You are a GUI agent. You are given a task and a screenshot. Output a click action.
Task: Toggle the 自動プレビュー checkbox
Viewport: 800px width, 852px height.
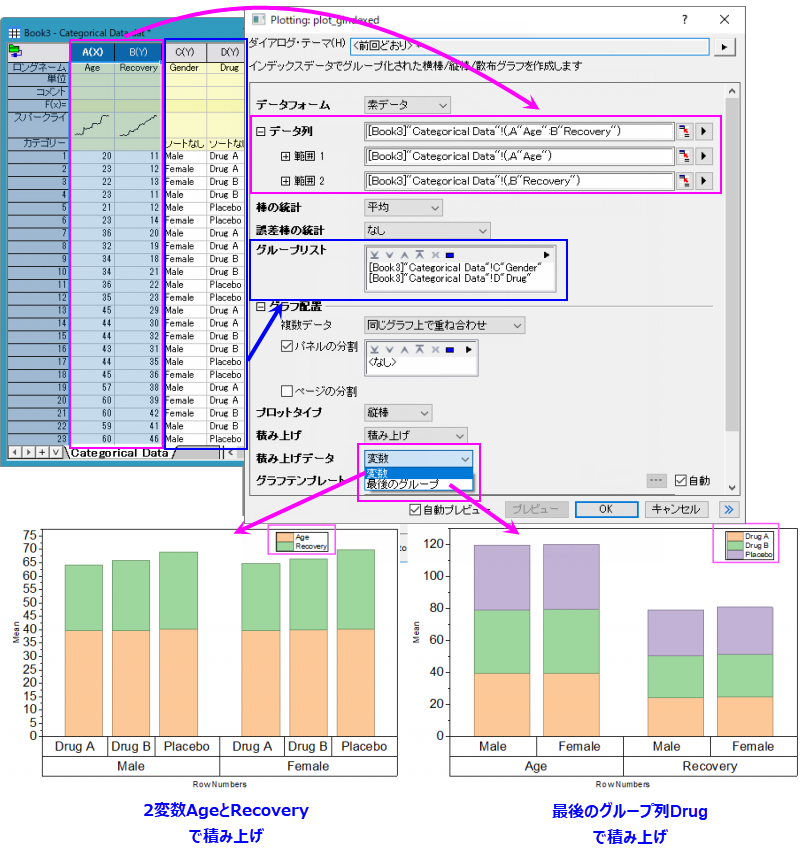click(415, 510)
